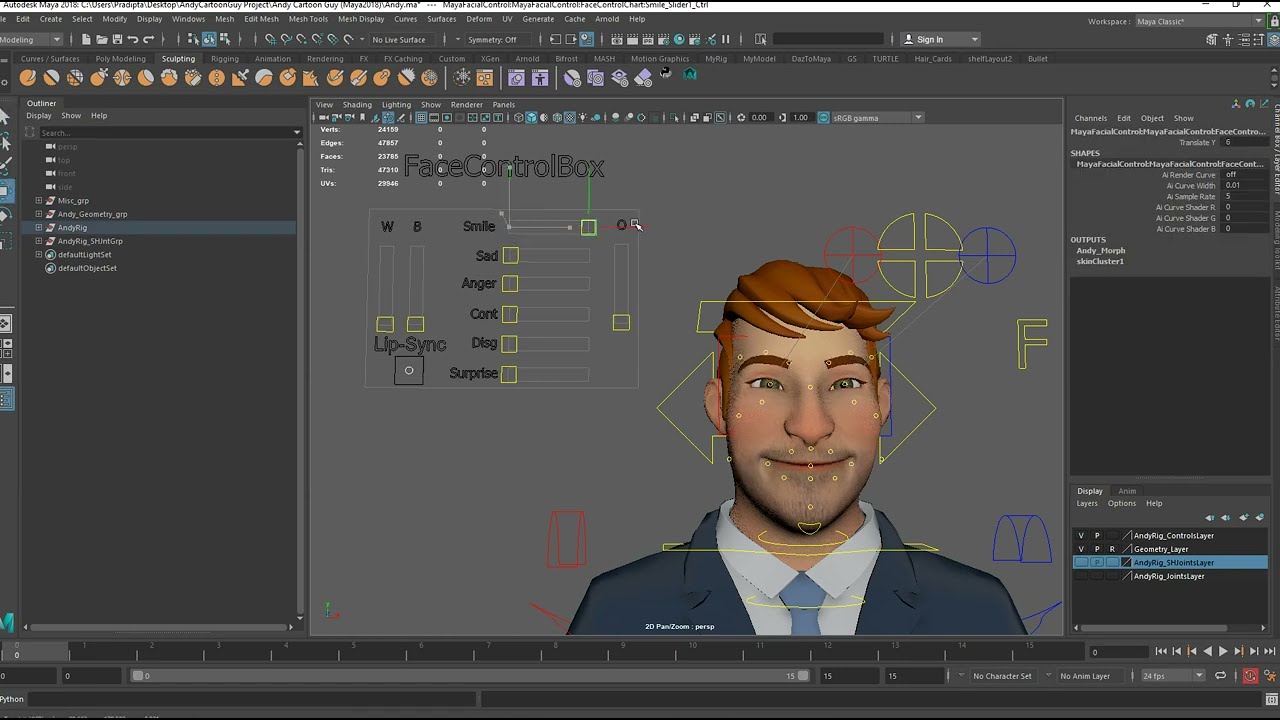The image size is (1280, 720).
Task: Click the Layers menu in layer editor
Action: tap(1087, 504)
